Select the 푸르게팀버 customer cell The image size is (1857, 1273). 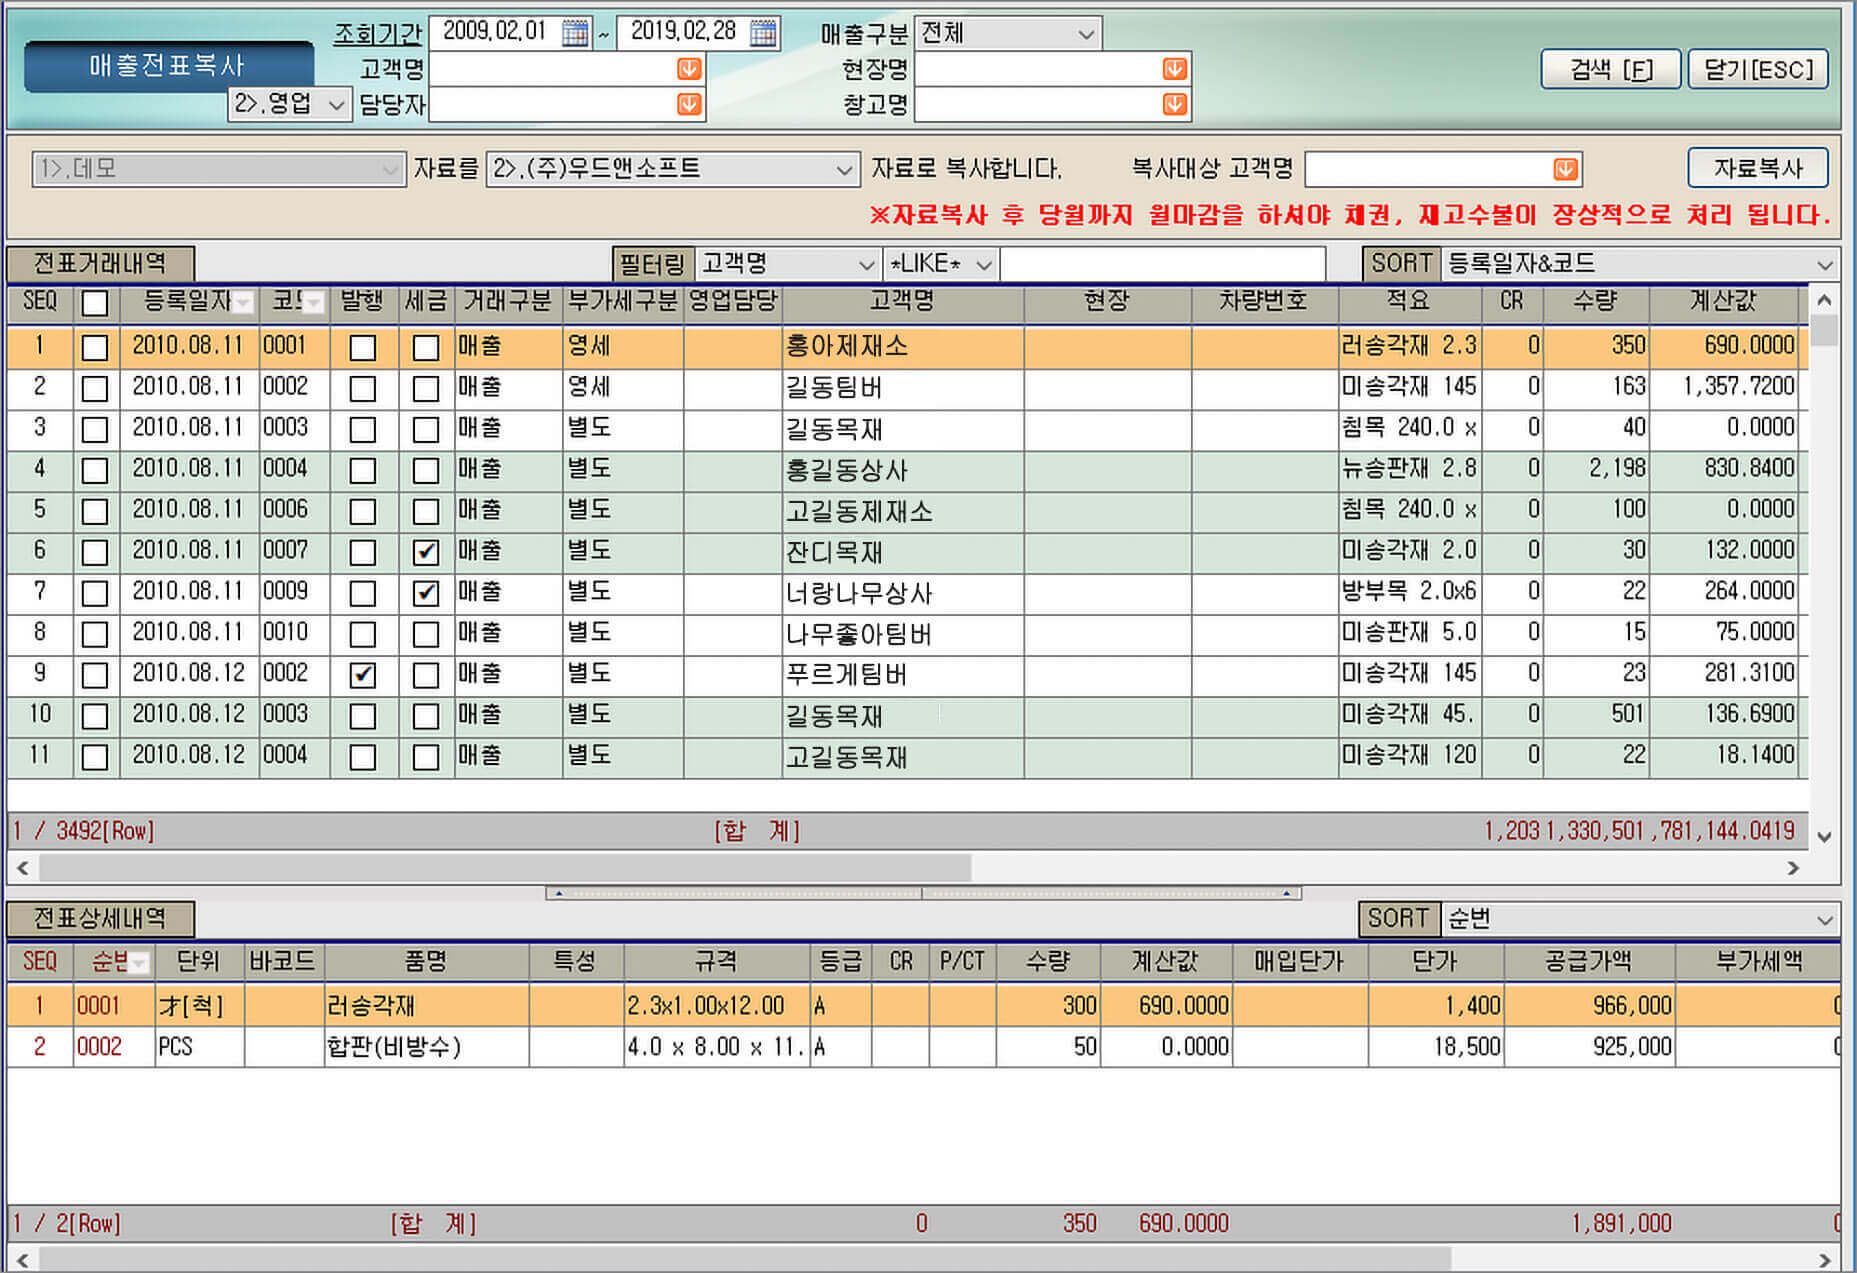pos(903,675)
